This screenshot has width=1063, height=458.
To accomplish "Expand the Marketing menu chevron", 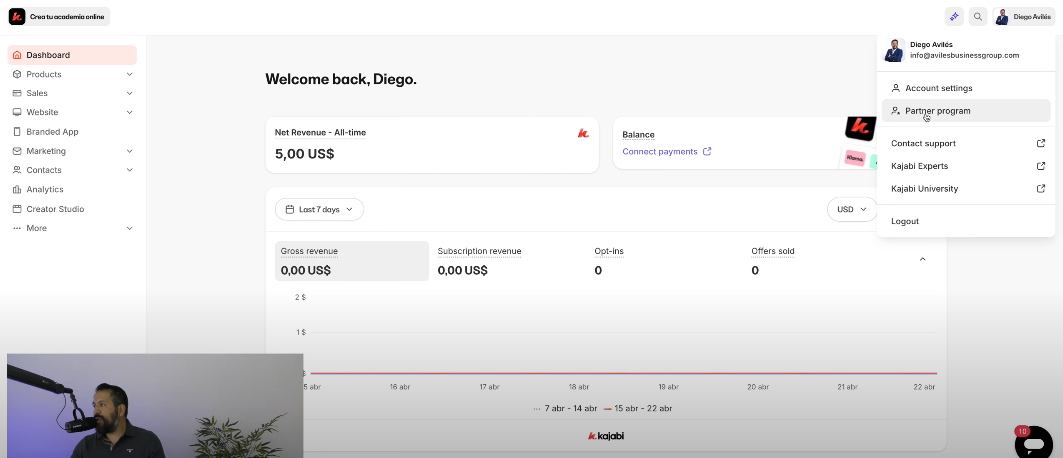I will (x=129, y=151).
